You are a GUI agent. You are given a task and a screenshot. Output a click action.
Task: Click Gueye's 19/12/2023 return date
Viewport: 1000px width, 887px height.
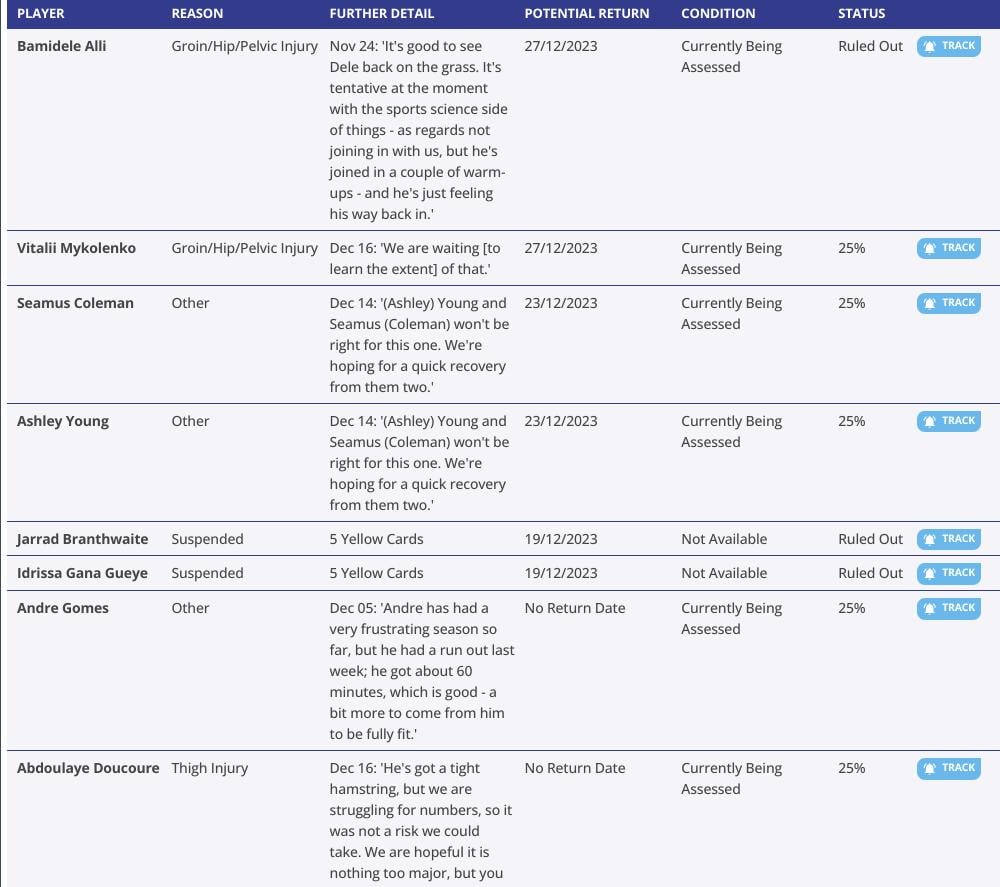pyautogui.click(x=561, y=573)
